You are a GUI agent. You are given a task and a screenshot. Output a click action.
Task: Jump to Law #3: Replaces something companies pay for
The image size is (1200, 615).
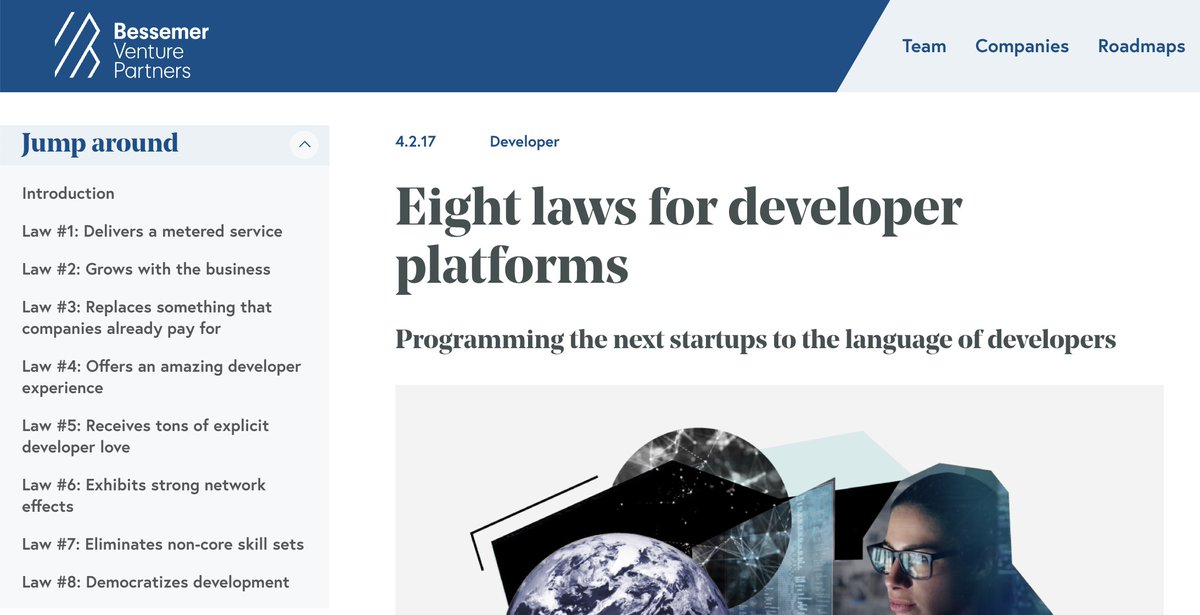pos(147,317)
